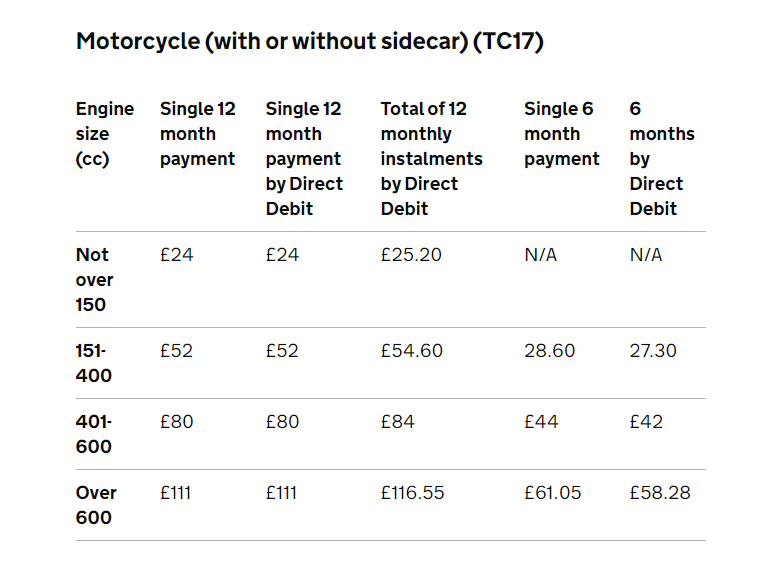Select the 28.60 six month payment cell

click(549, 351)
